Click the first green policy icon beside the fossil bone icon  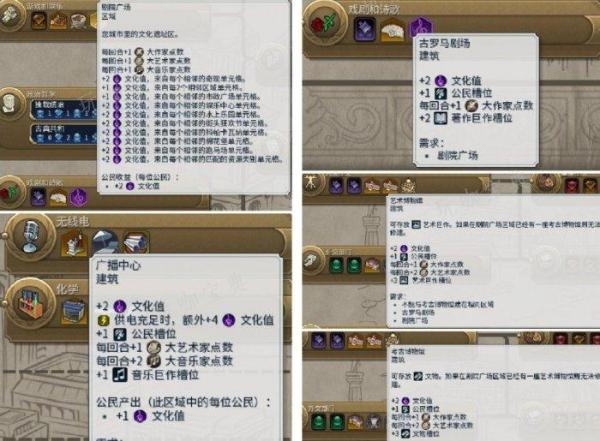click(336, 265)
